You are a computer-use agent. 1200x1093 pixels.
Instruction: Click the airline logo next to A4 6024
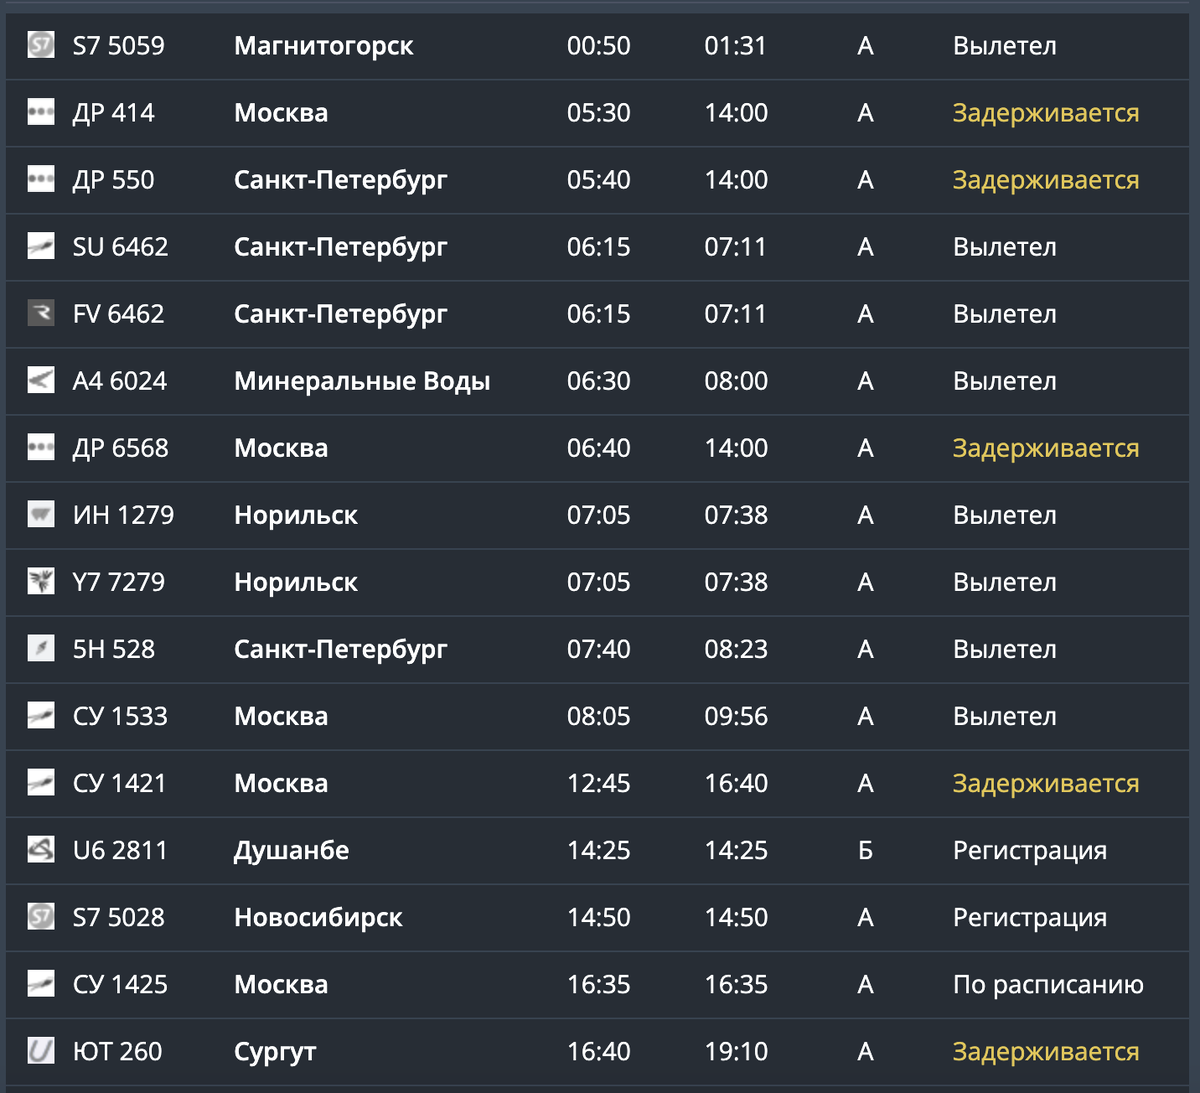[x=41, y=380]
